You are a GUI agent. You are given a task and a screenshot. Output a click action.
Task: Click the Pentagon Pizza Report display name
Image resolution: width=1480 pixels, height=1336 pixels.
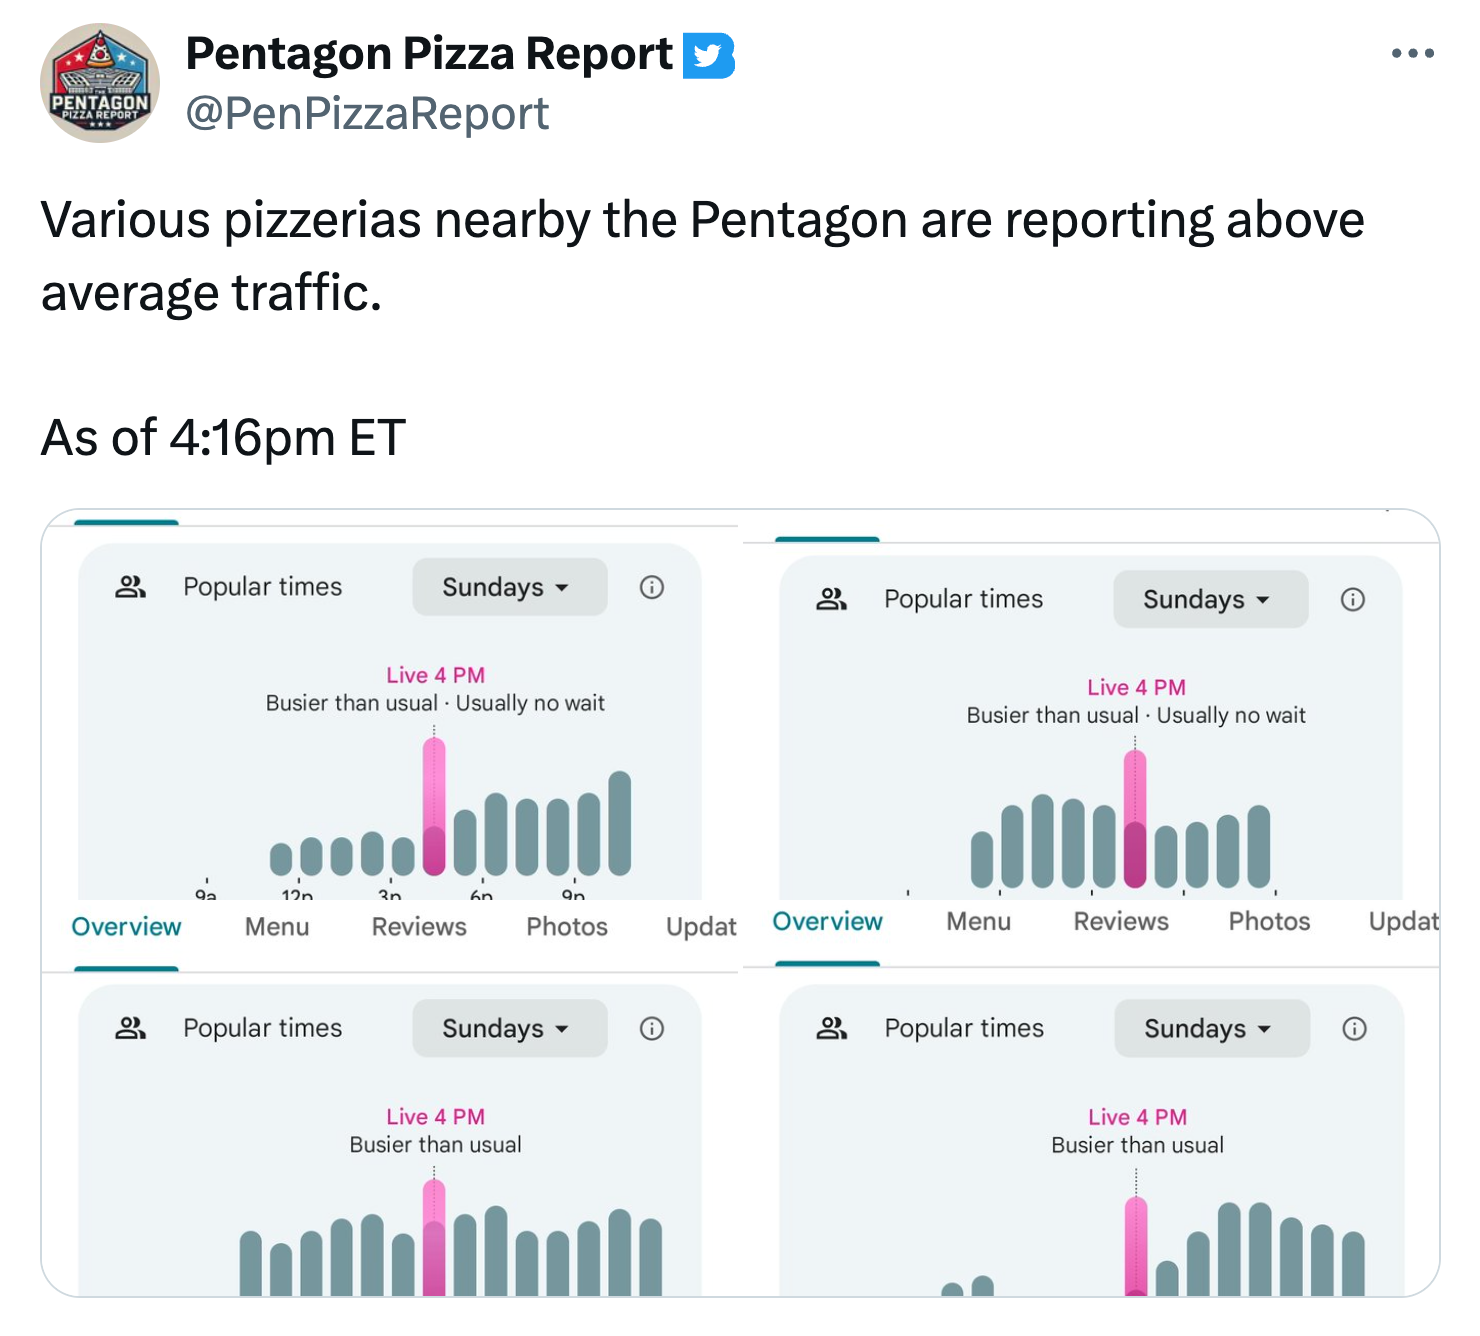coord(429,54)
